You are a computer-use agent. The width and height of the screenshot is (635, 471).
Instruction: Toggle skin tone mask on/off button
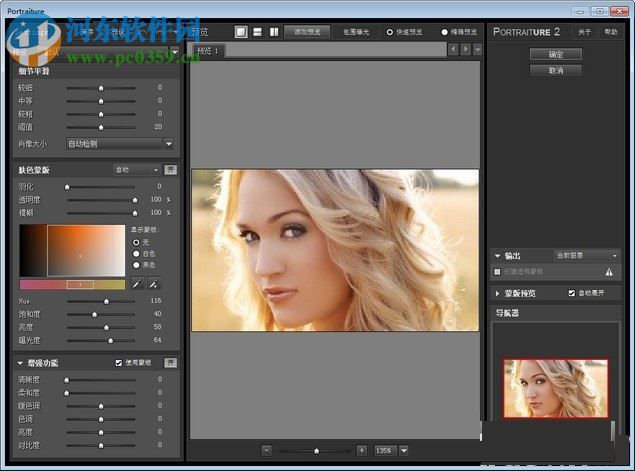tap(170, 170)
